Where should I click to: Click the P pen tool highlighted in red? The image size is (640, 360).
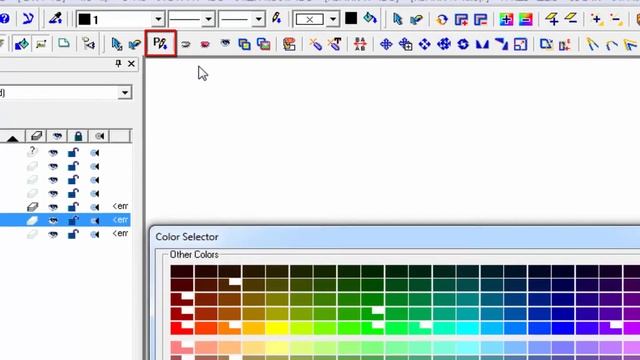tap(160, 43)
